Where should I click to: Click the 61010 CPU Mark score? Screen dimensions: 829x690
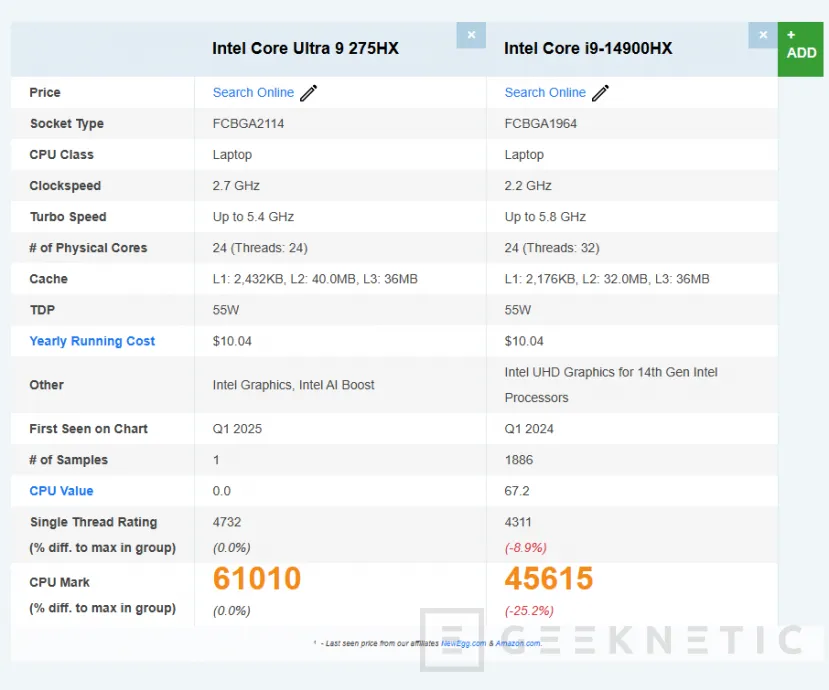pyautogui.click(x=257, y=578)
